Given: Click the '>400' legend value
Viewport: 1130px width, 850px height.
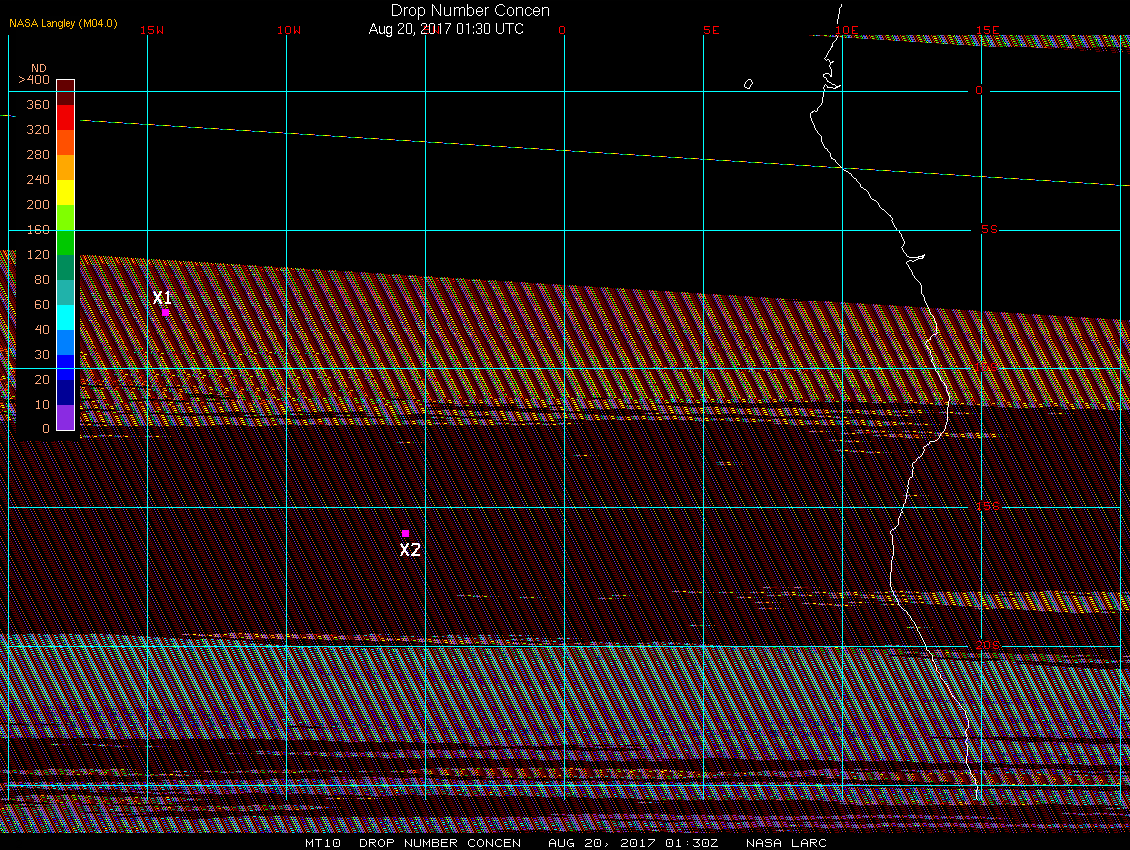Looking at the screenshot, I should coord(34,79).
